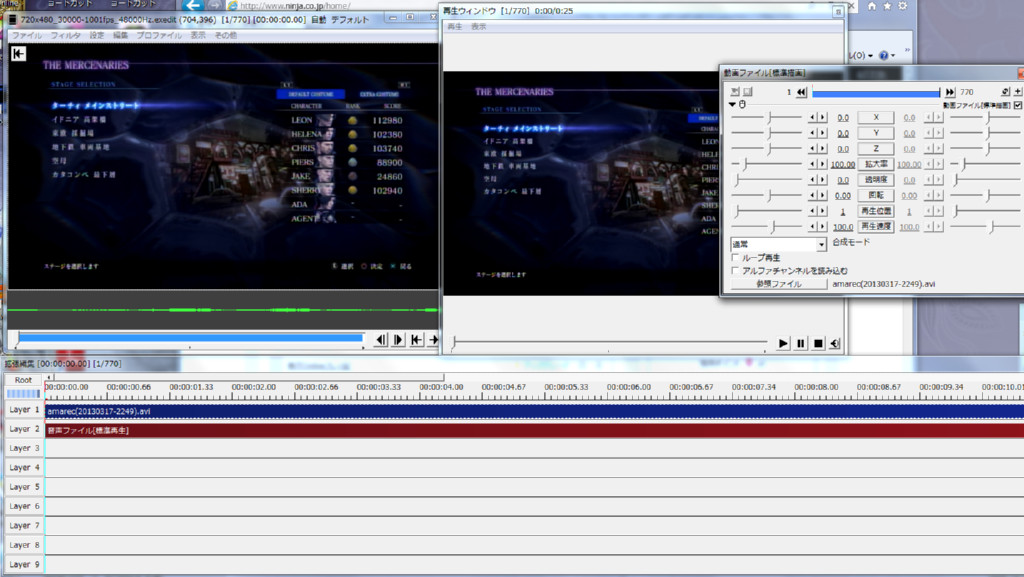Viewport: 1024px width, 577px height.
Task: Click left 拡大率 scale slider
Action: (x=767, y=164)
